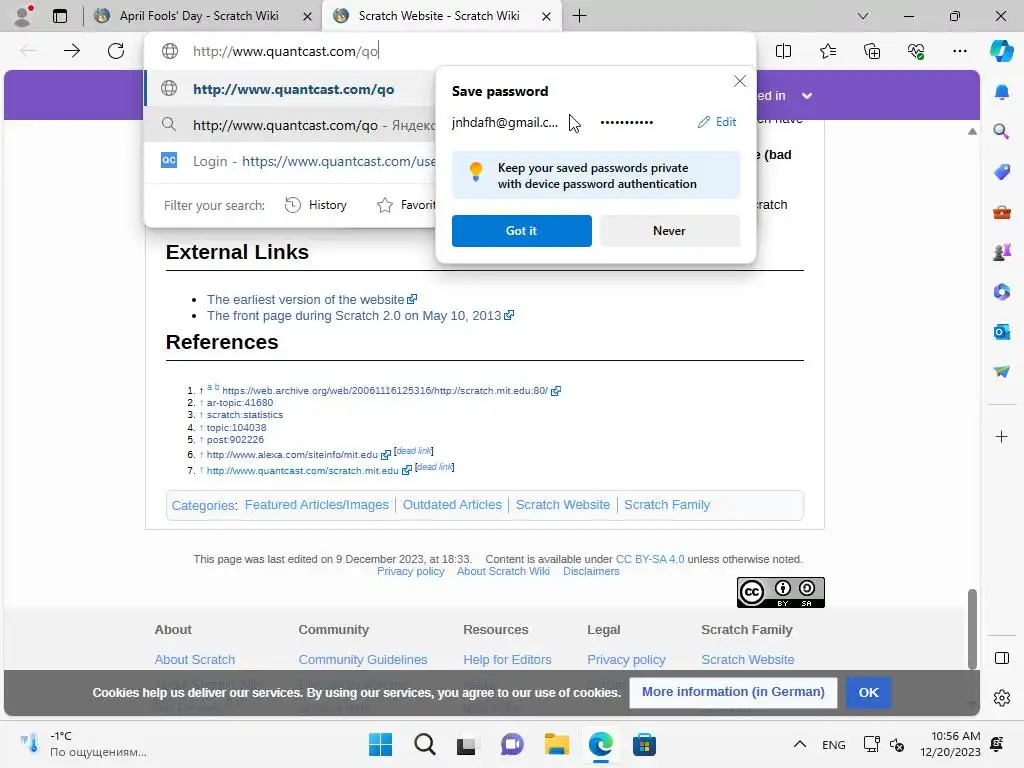The height and width of the screenshot is (768, 1024).
Task: Open Browser essentials heart icon
Action: (x=916, y=51)
